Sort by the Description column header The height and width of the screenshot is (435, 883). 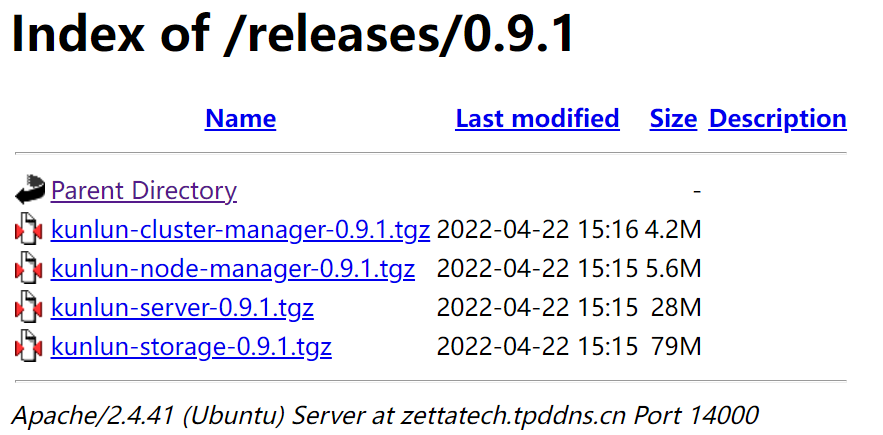(x=777, y=119)
